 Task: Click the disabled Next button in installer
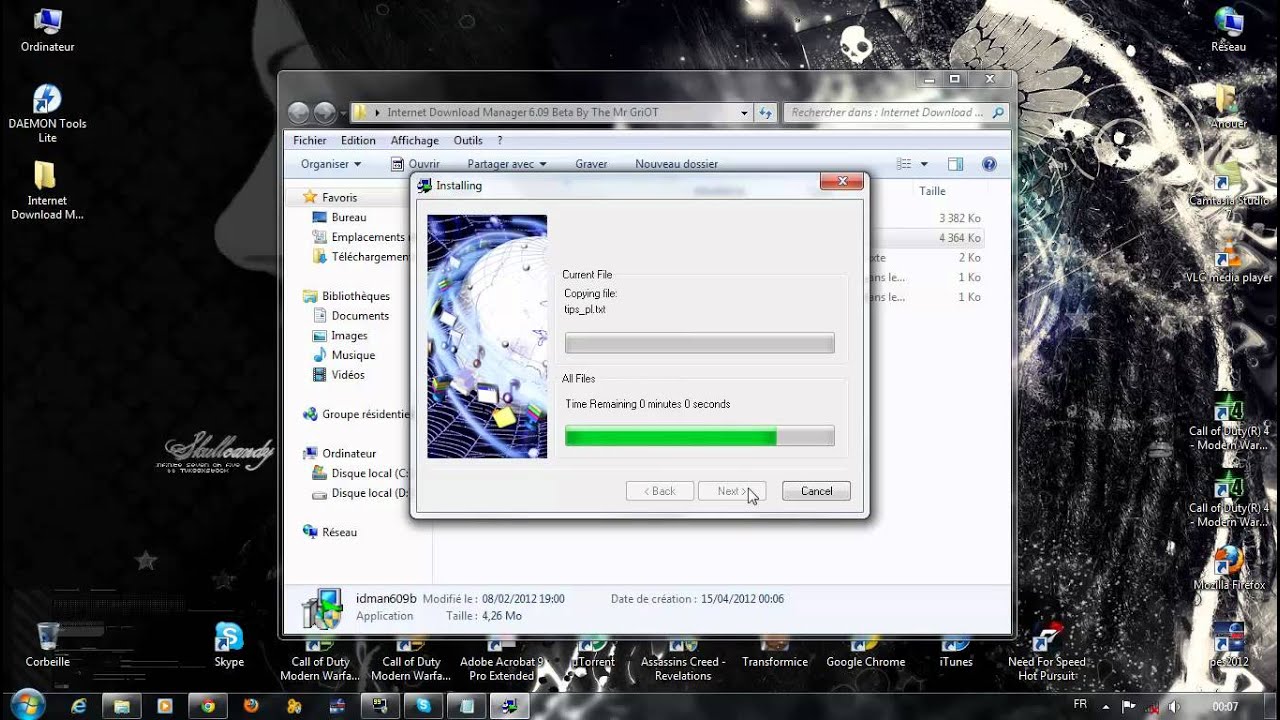[x=731, y=491]
